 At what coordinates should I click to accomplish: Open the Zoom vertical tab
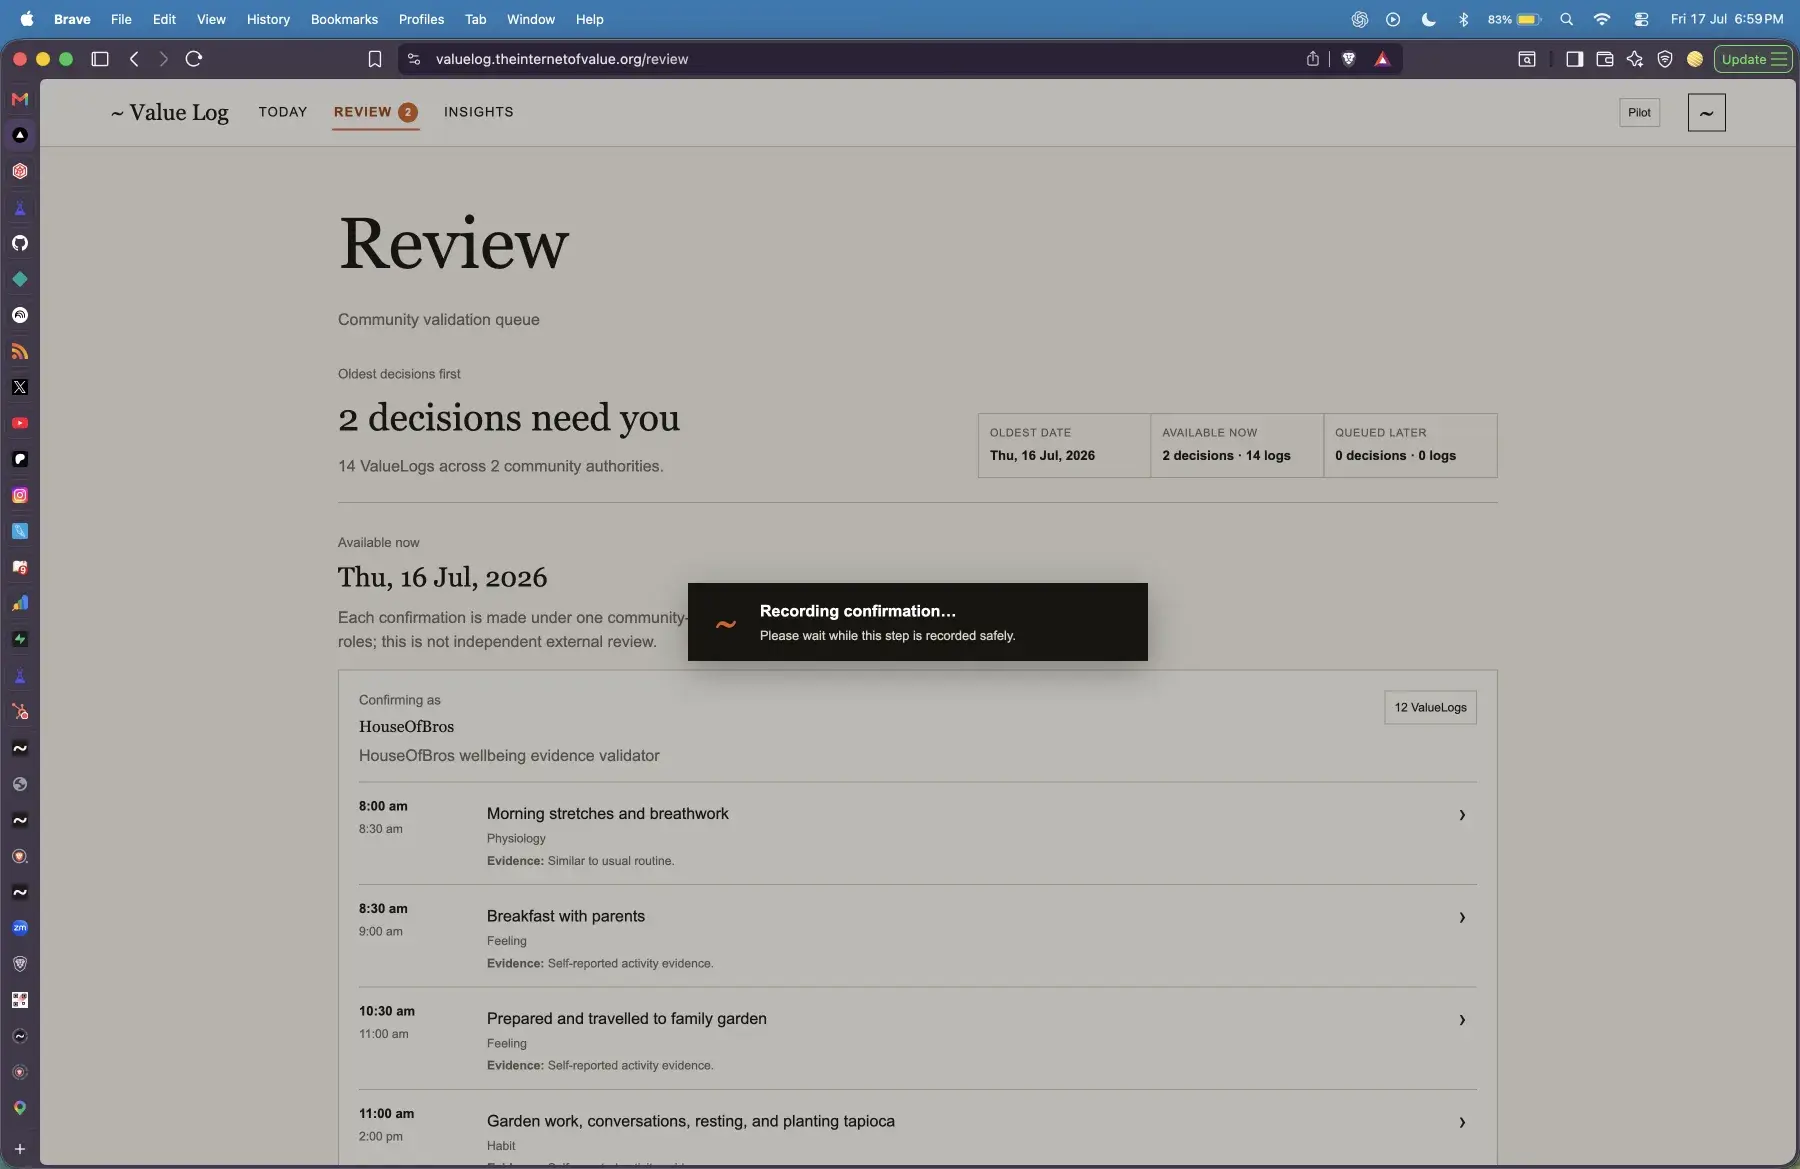click(20, 928)
